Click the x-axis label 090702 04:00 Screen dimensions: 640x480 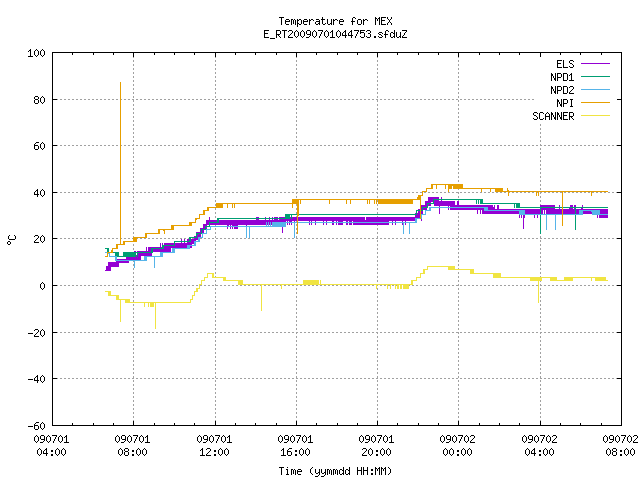click(540, 446)
